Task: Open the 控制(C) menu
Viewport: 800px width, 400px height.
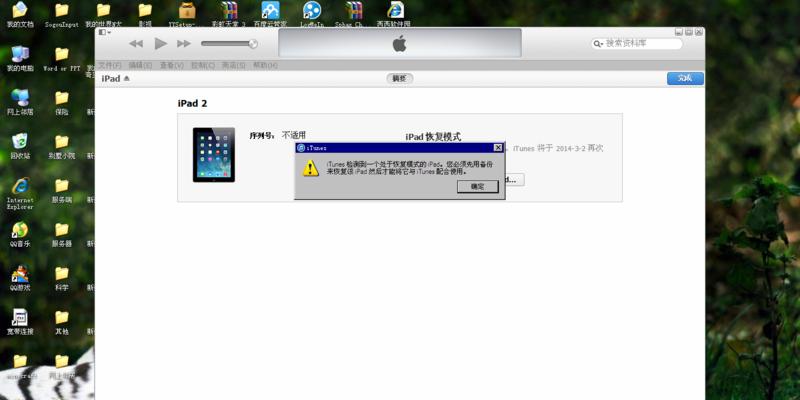Action: [203, 65]
